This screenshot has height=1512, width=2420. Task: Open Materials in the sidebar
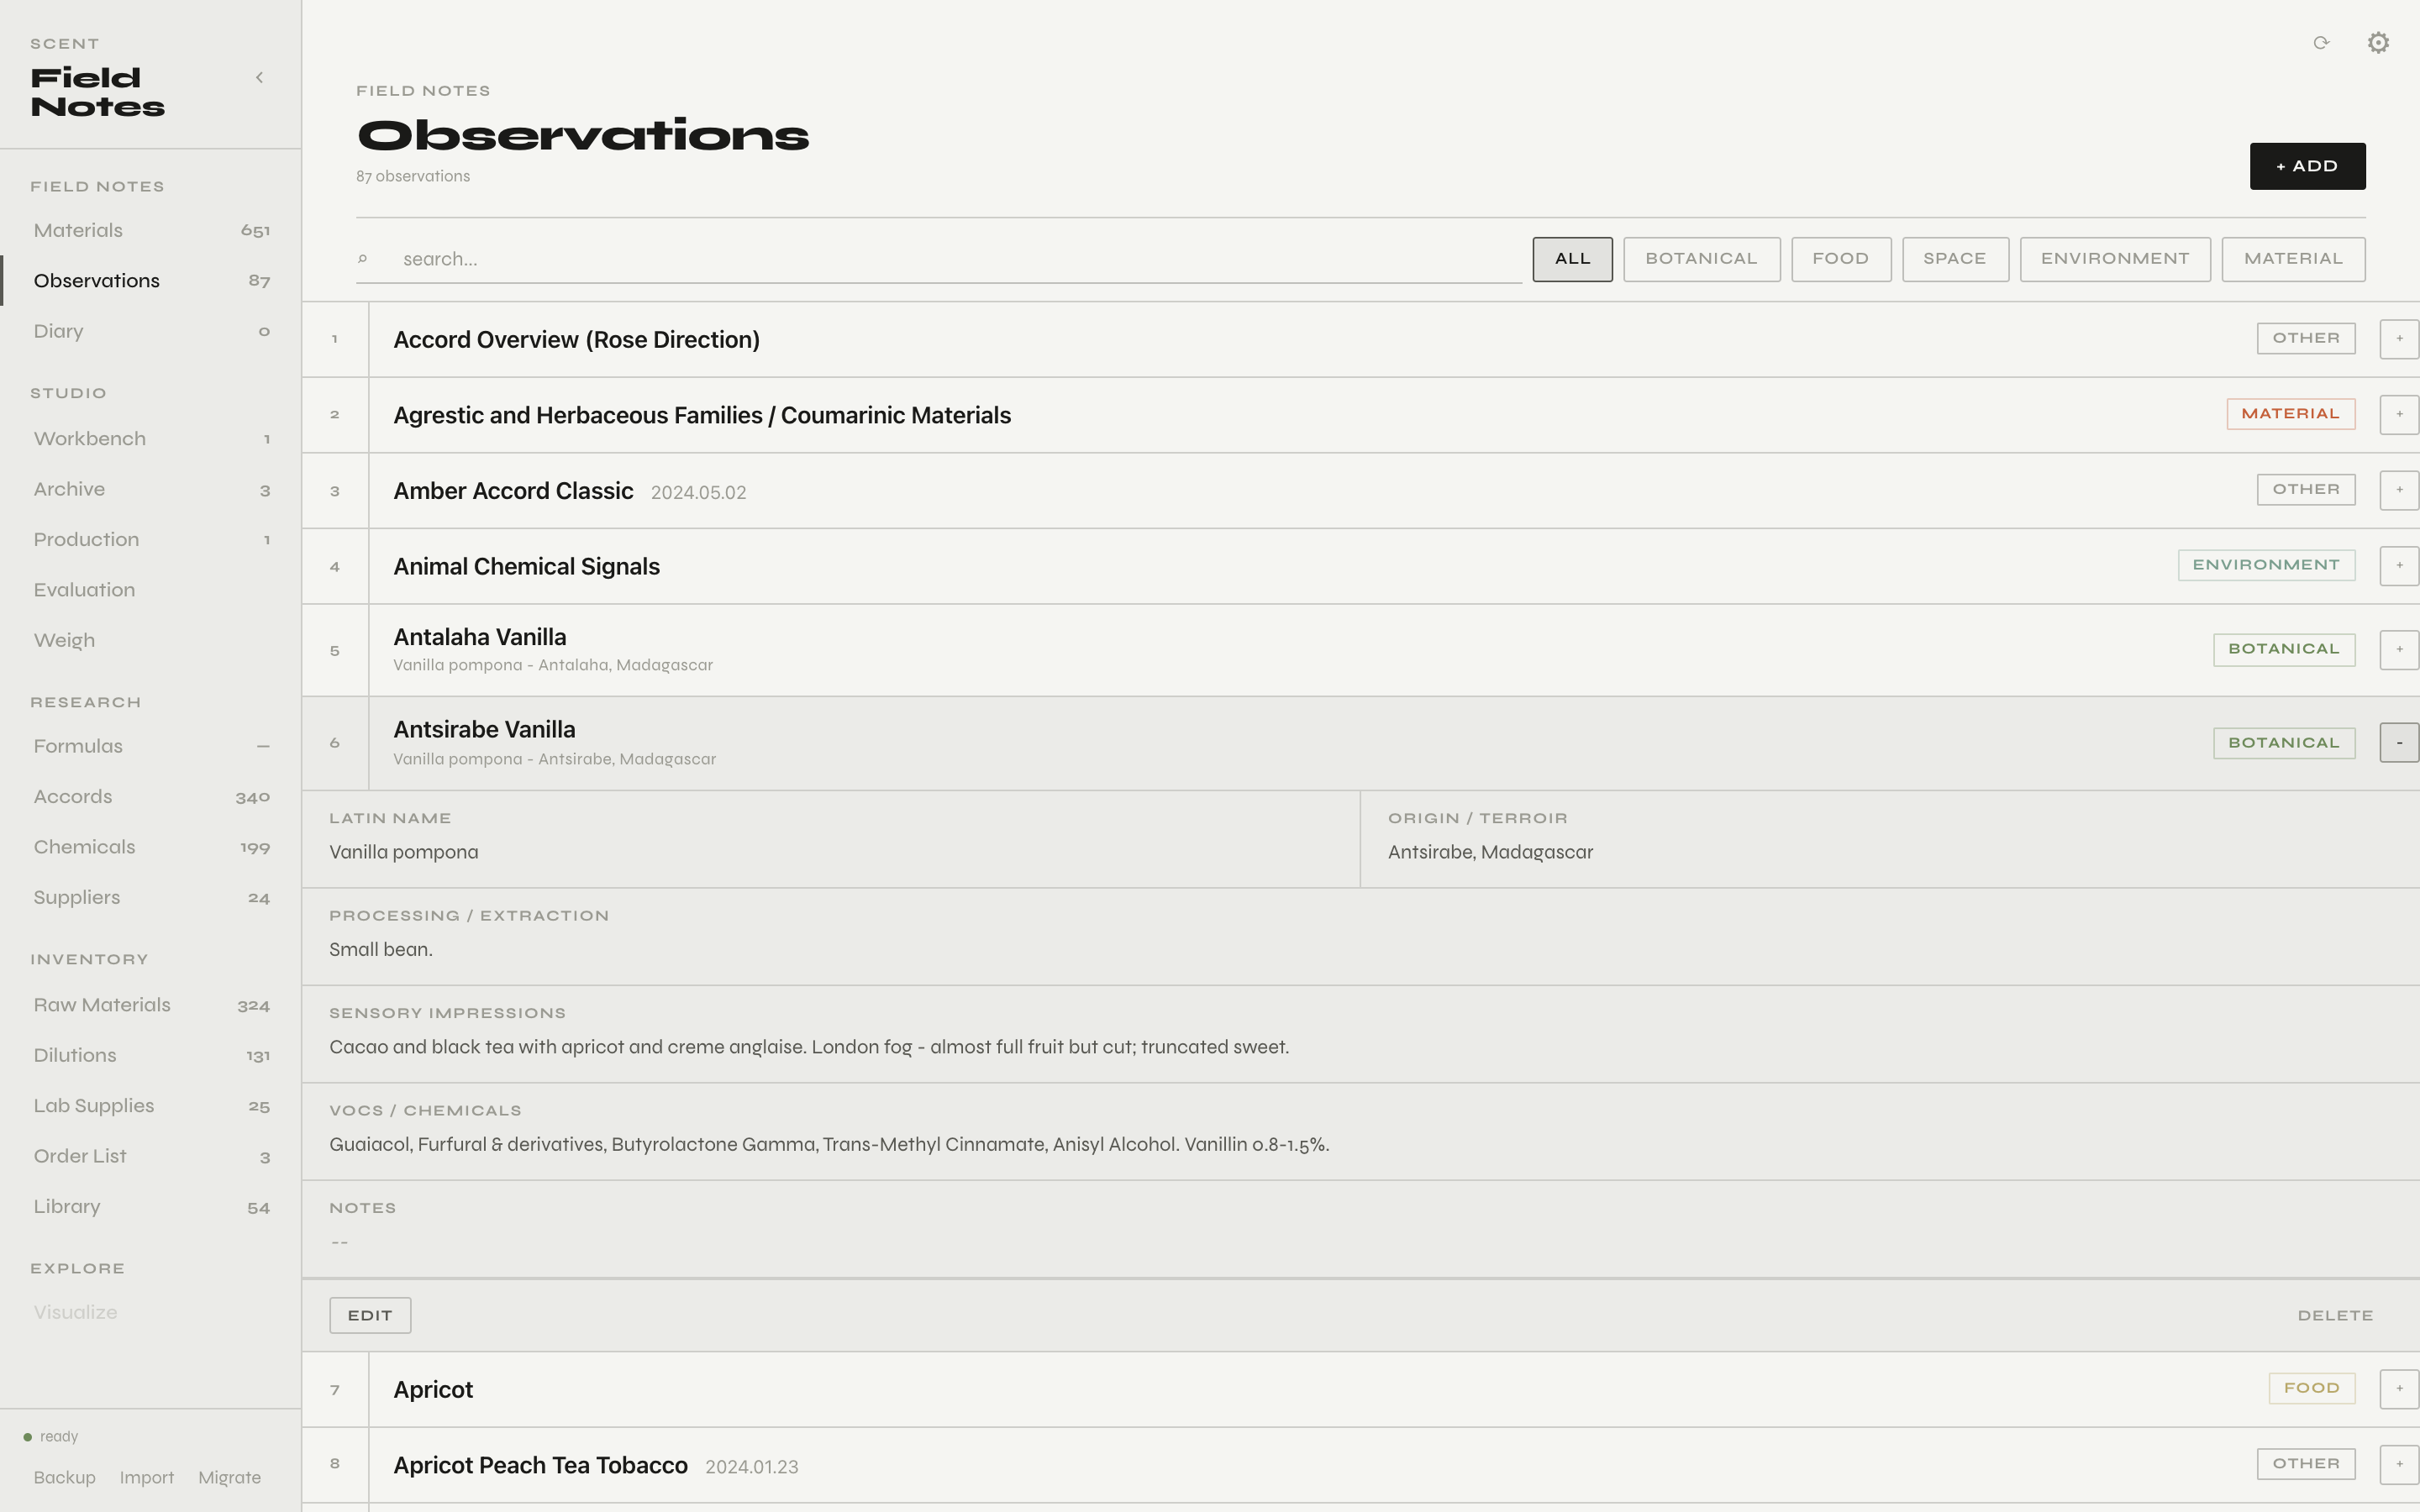click(151, 231)
